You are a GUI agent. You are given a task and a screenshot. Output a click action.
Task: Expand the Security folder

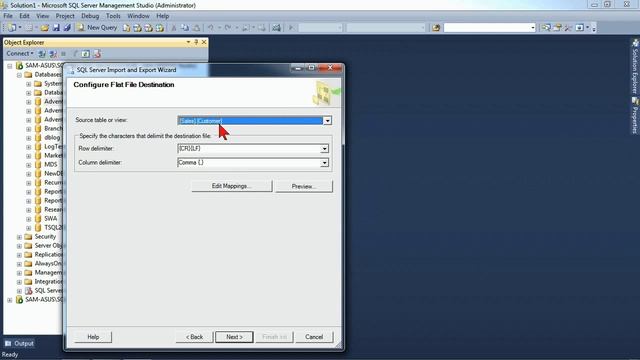[19, 237]
